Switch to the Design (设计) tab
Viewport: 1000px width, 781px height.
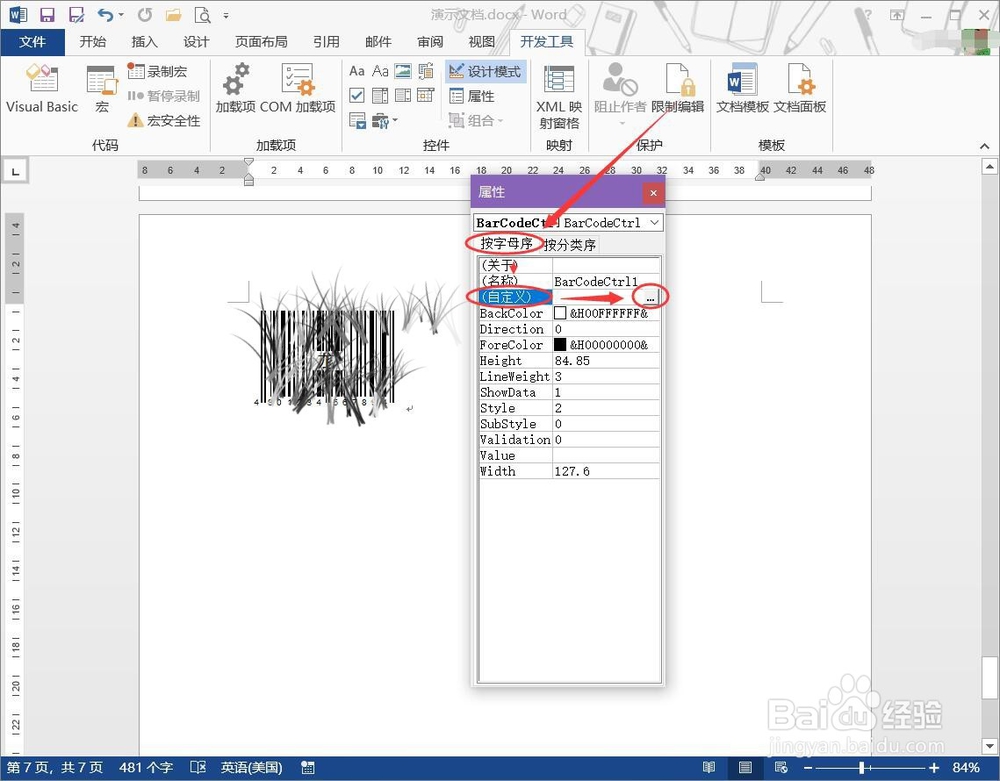pyautogui.click(x=196, y=42)
